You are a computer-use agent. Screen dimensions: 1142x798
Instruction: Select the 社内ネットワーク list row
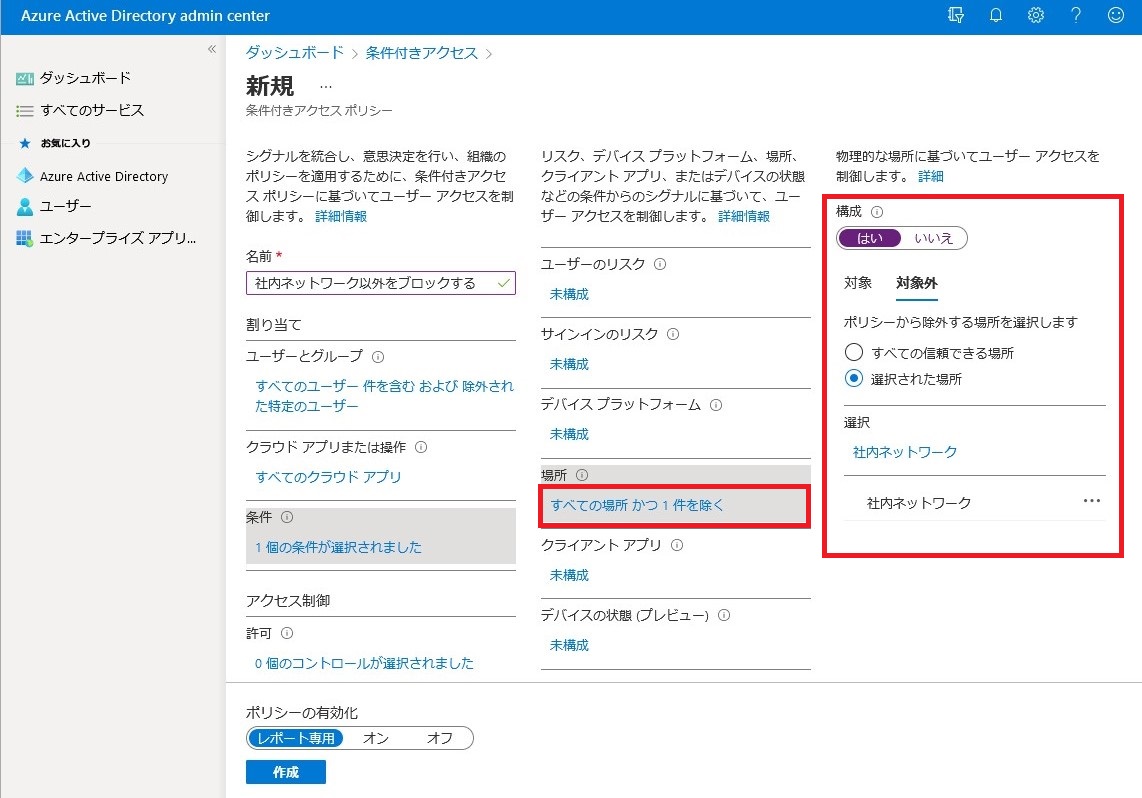pyautogui.click(x=974, y=502)
